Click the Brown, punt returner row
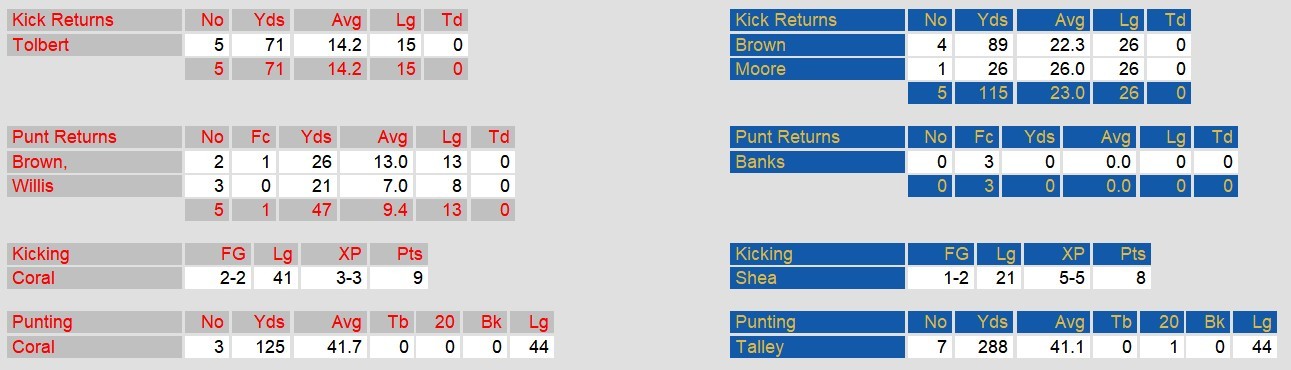The width and height of the screenshot is (1291, 370). 260,162
